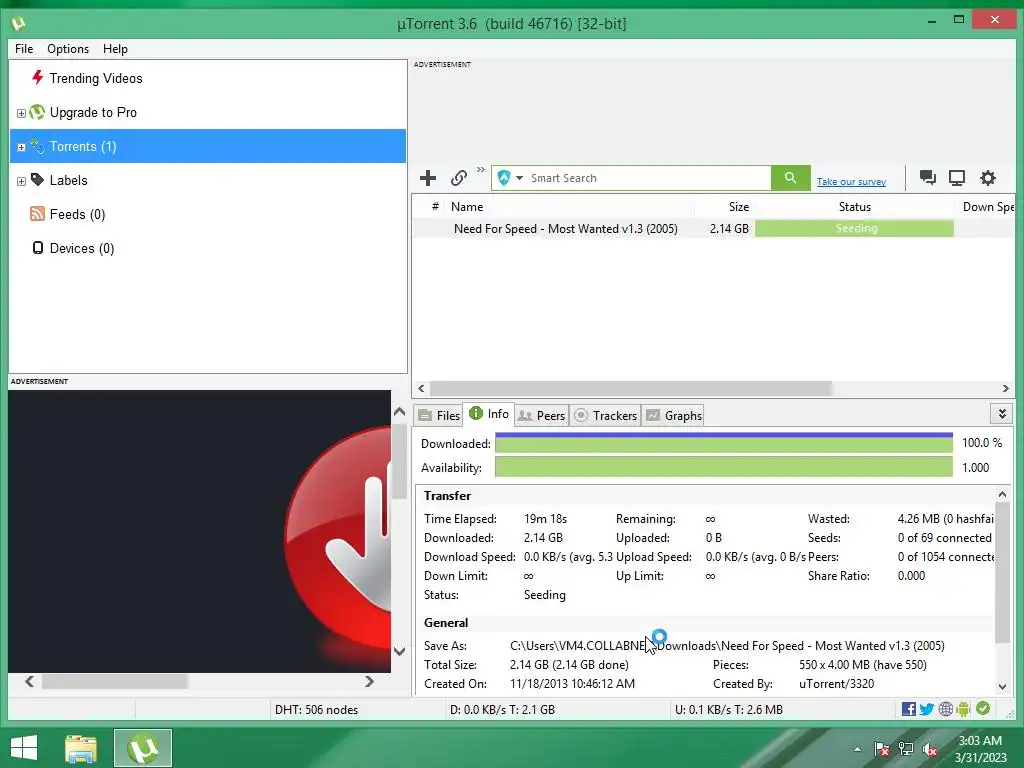Select the Torrents (1) sidebar item
The width and height of the screenshot is (1024, 768).
point(208,146)
